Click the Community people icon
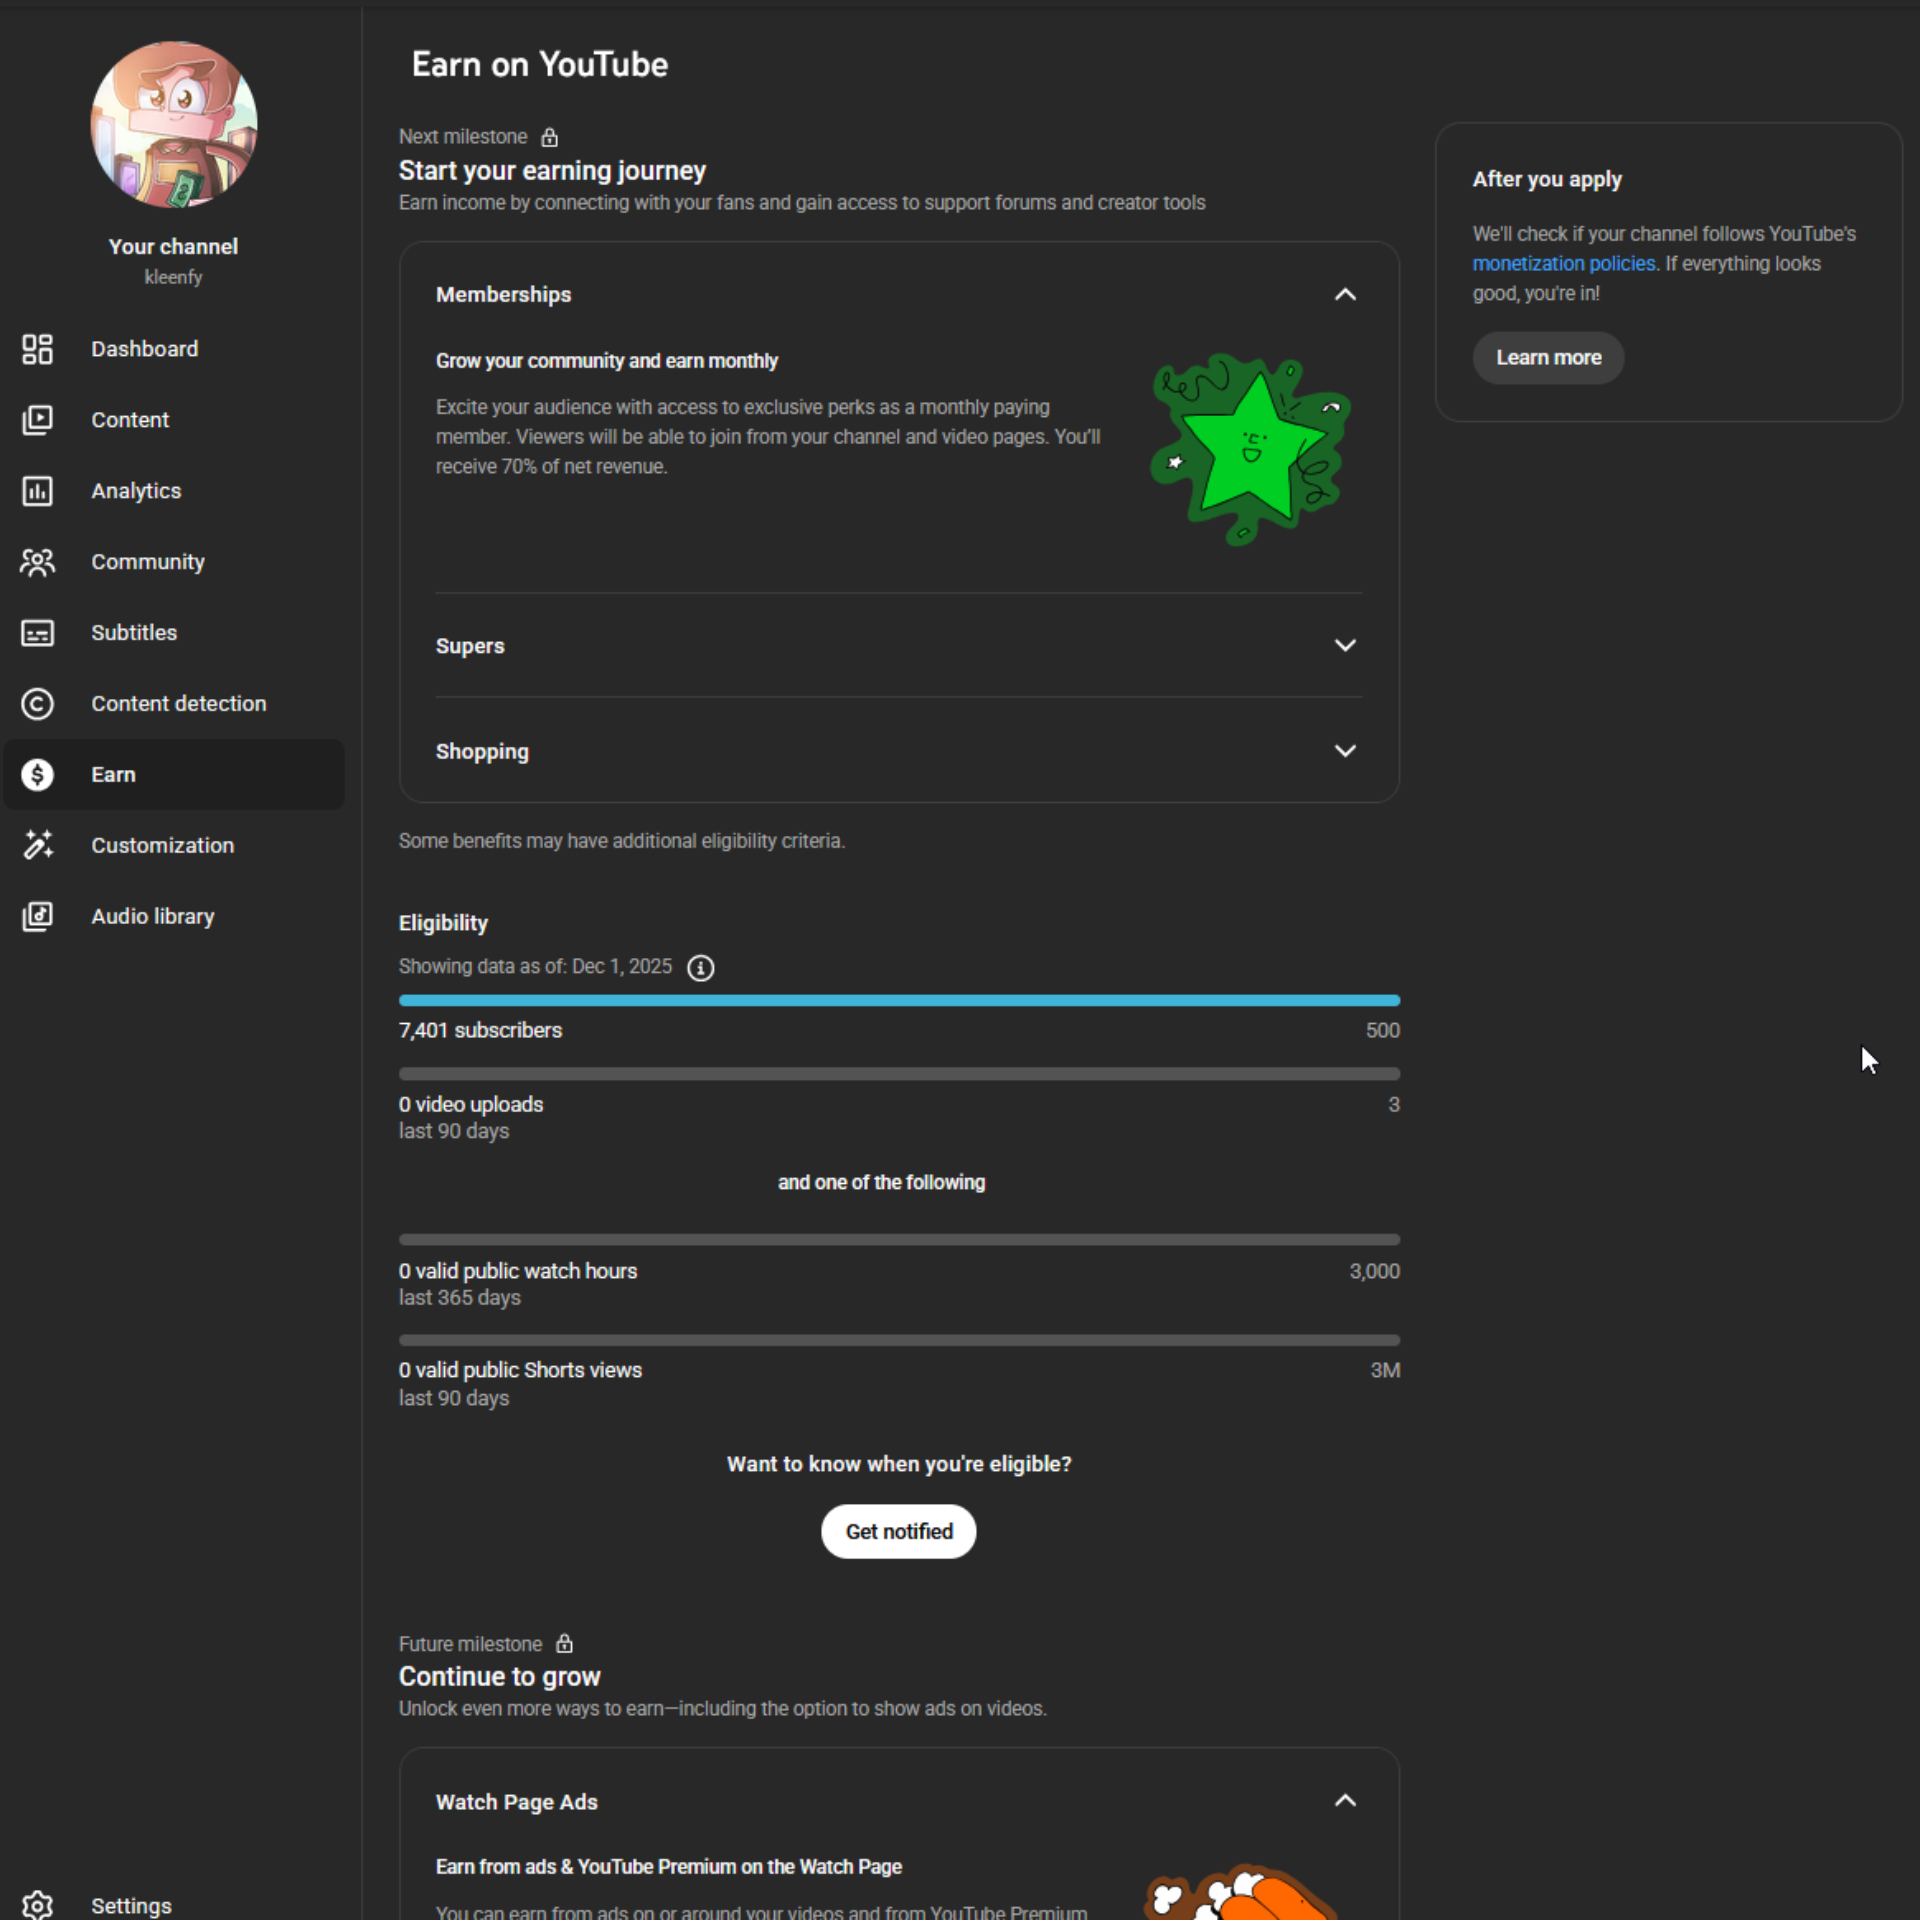 pos(37,562)
